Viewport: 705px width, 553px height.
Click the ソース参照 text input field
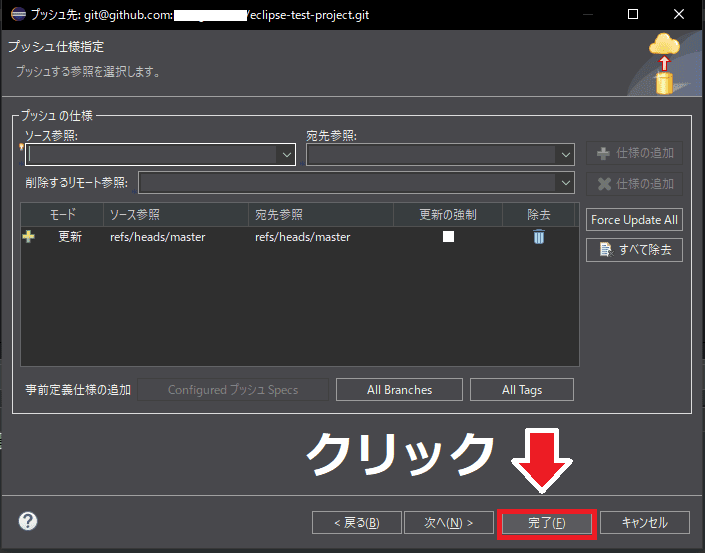pos(152,154)
